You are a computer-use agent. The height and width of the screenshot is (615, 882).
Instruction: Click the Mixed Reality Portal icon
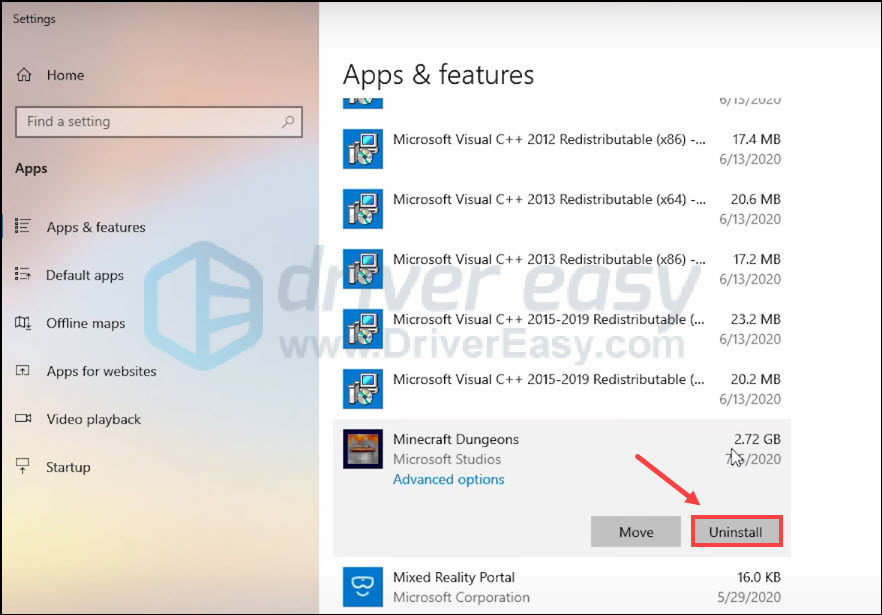coord(362,586)
